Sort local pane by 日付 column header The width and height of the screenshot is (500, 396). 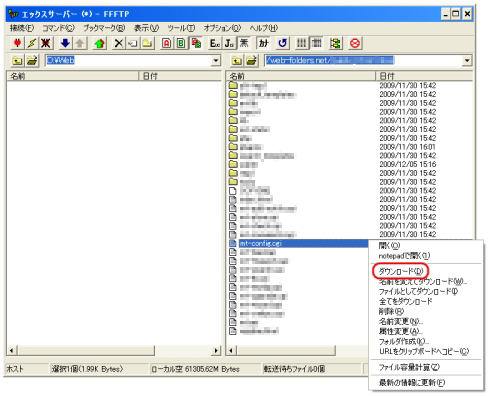[x=180, y=76]
